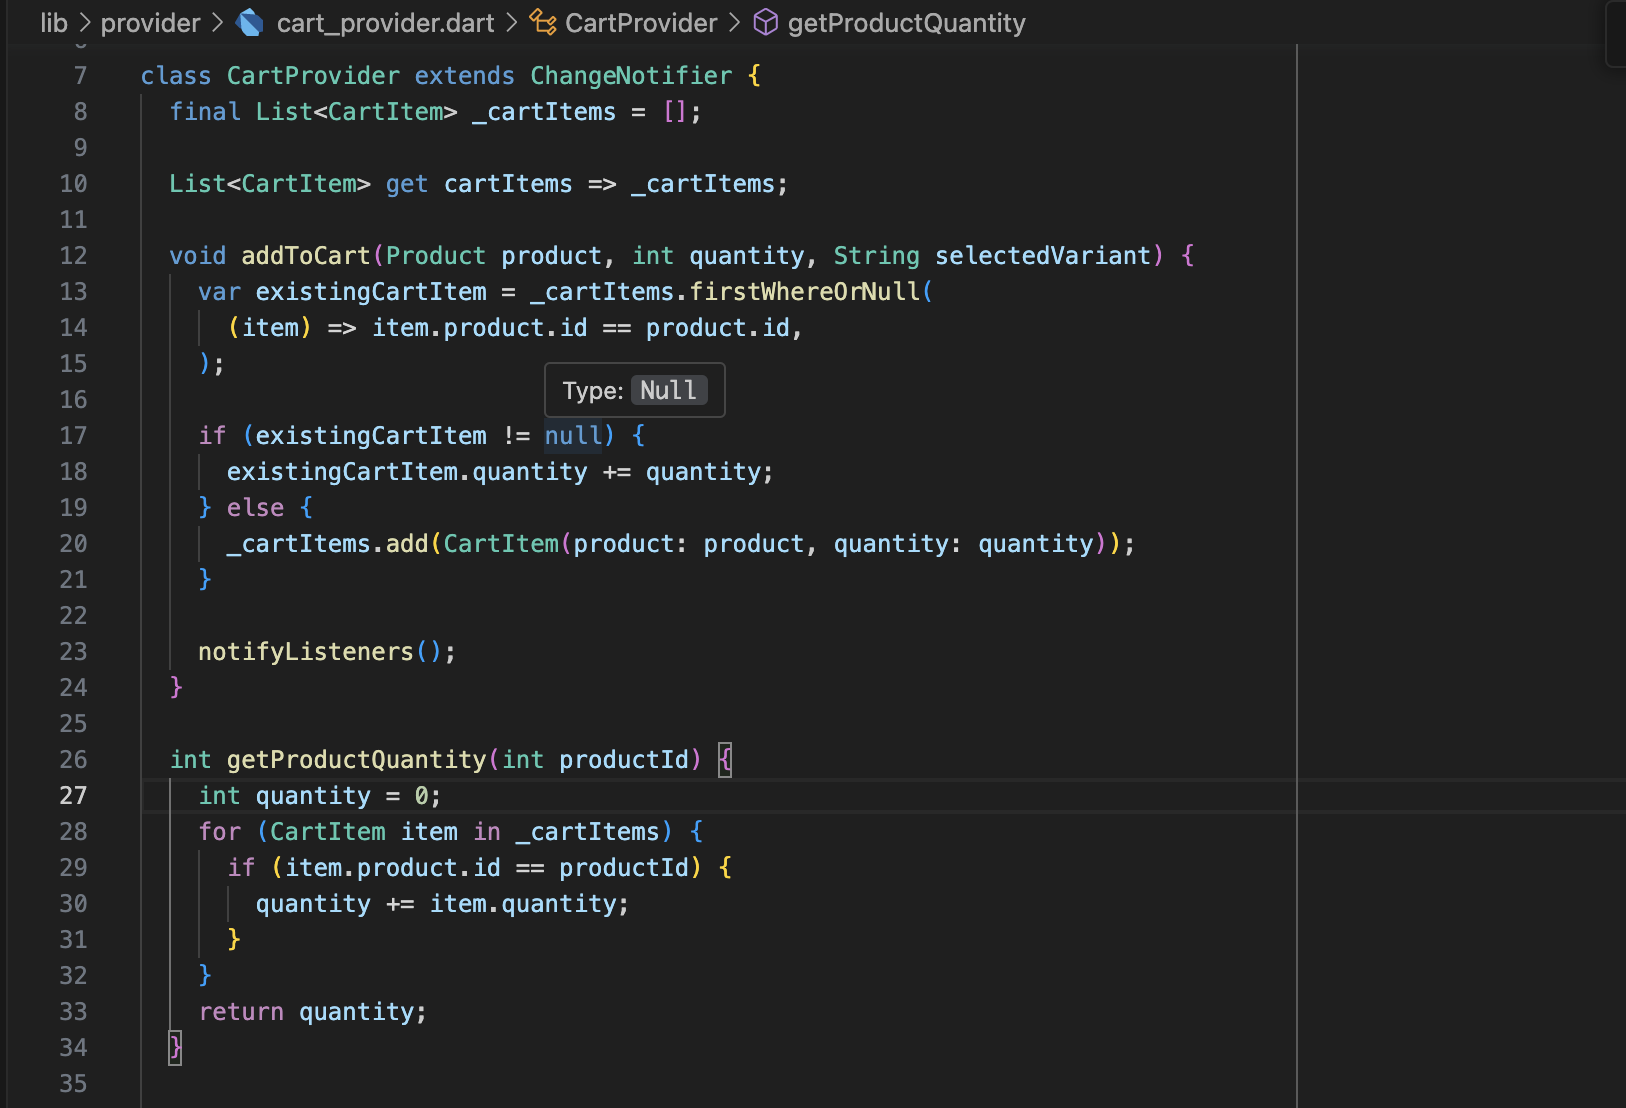Click line number 7 in gutter
The height and width of the screenshot is (1108, 1626).
(80, 76)
